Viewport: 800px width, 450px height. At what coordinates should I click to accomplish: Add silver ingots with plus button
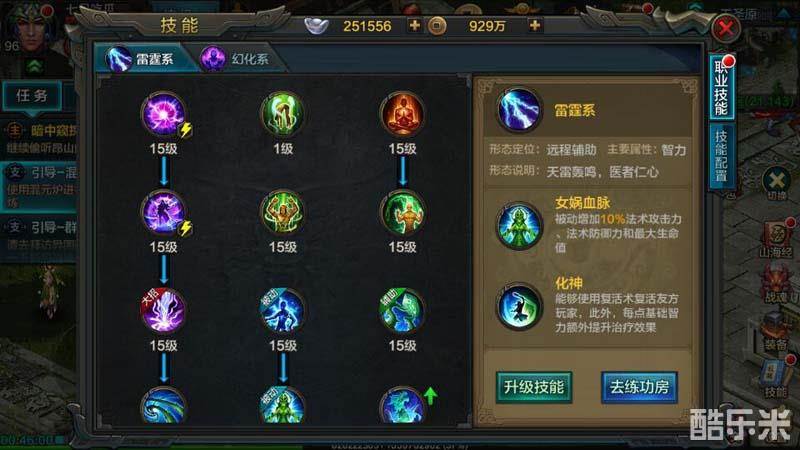[x=414, y=26]
